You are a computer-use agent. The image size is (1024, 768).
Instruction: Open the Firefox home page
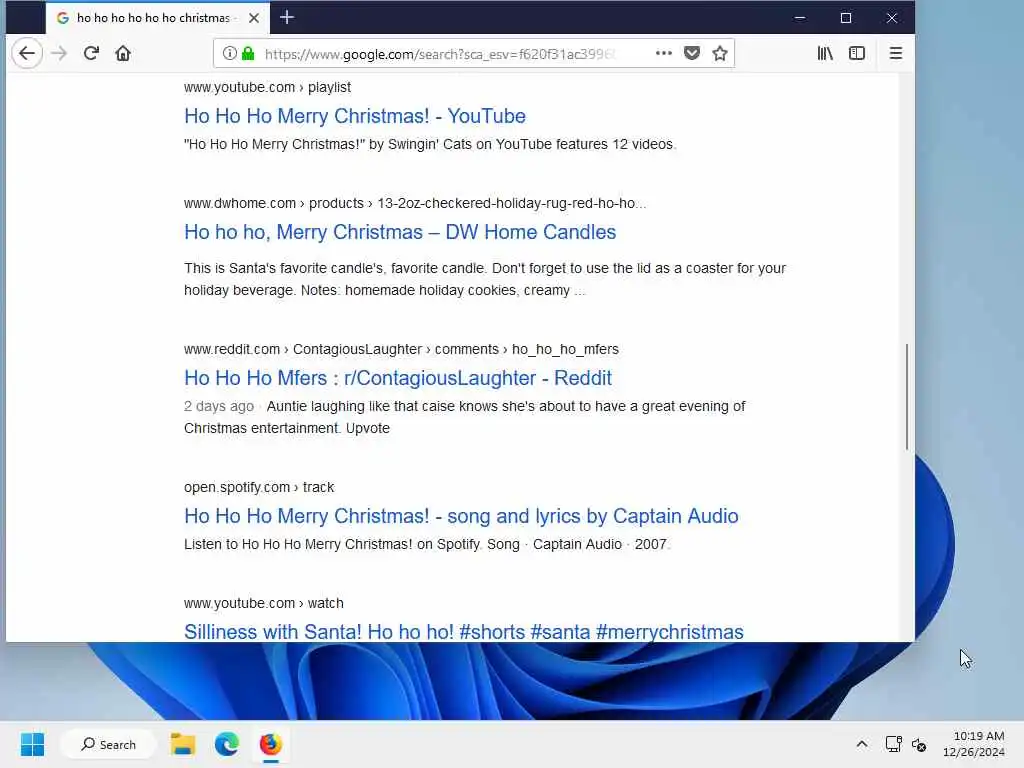123,54
